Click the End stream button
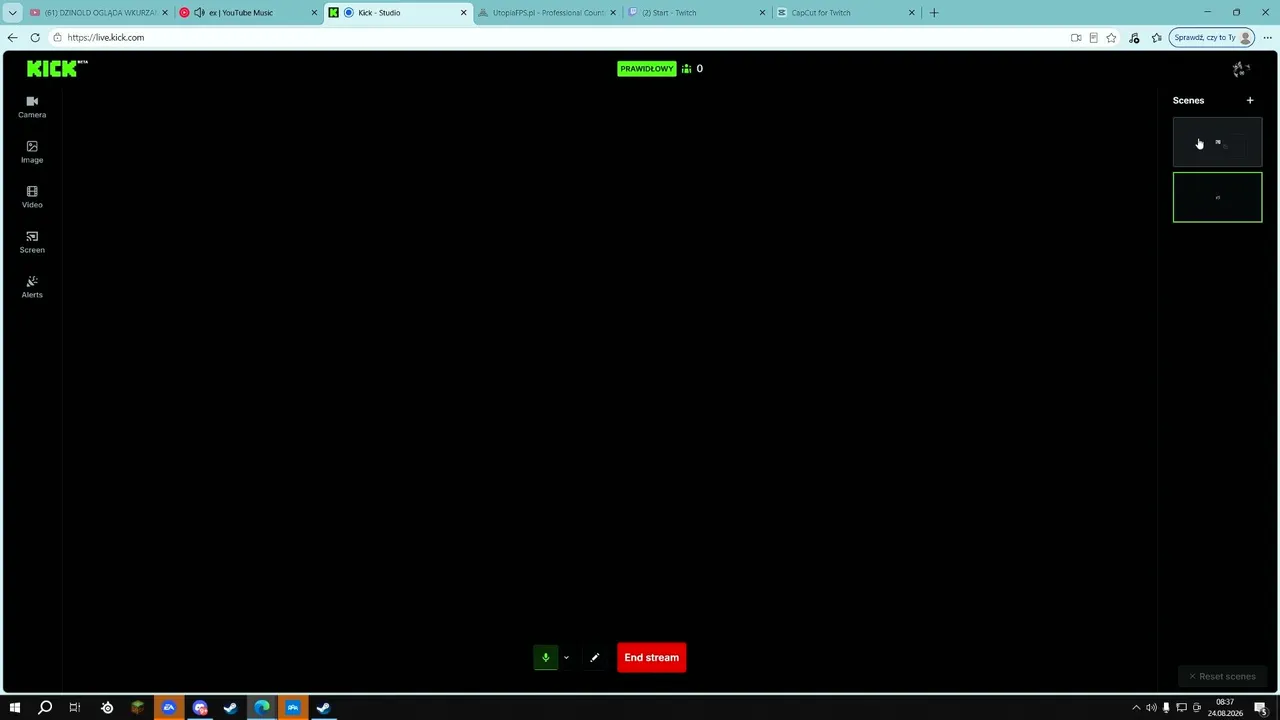Viewport: 1280px width, 720px height. click(x=651, y=657)
